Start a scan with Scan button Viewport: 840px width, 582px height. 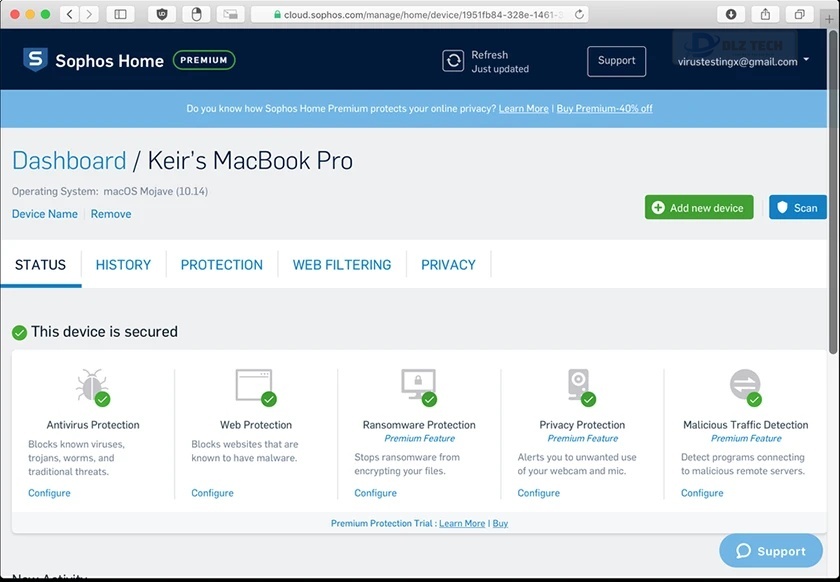click(x=798, y=207)
